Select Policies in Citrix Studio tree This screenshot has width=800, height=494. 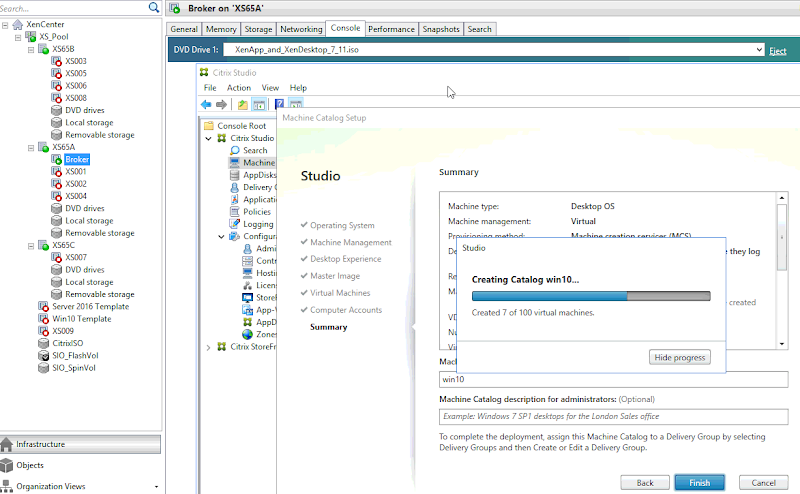click(x=257, y=212)
